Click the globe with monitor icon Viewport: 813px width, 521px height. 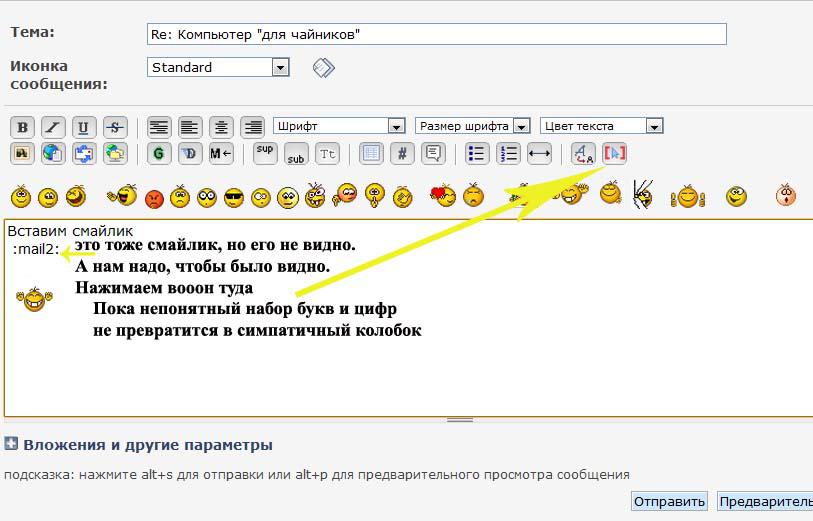tap(115, 154)
